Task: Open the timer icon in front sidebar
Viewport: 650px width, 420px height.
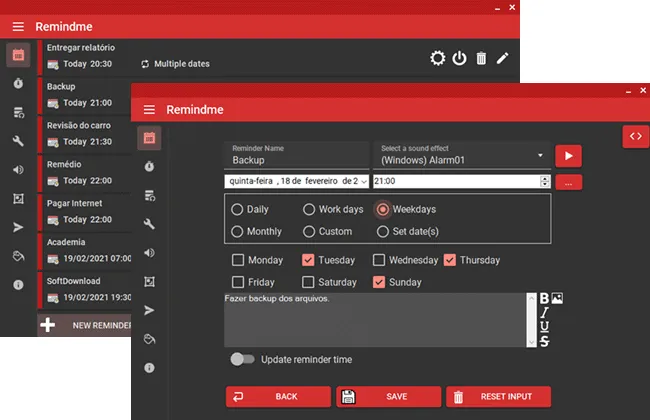Action: [x=149, y=166]
